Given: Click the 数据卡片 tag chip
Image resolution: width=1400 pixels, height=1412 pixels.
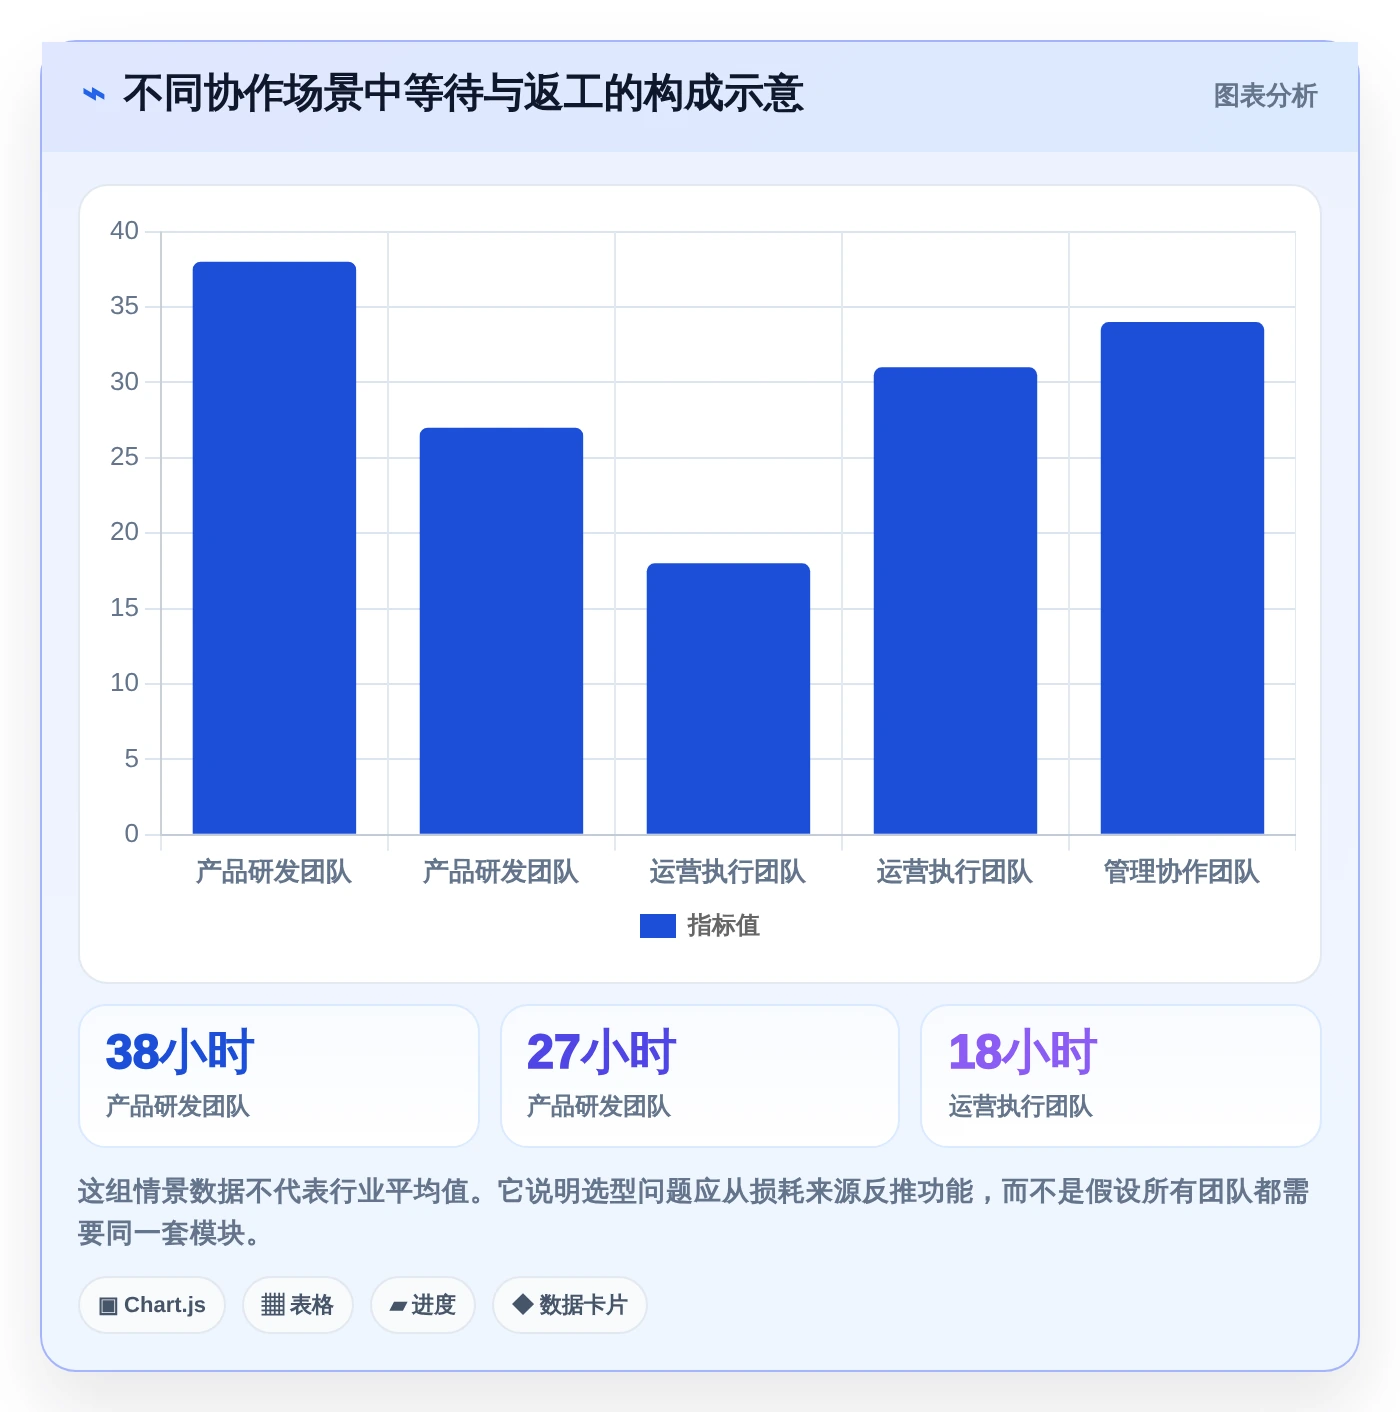Looking at the screenshot, I should click(570, 1305).
